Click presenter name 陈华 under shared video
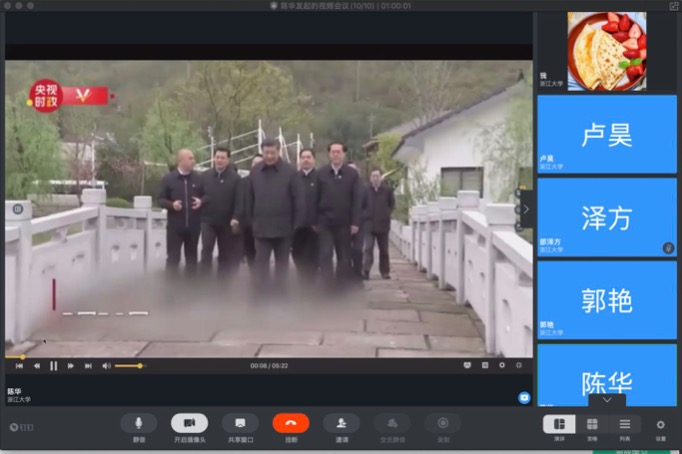 (x=14, y=391)
